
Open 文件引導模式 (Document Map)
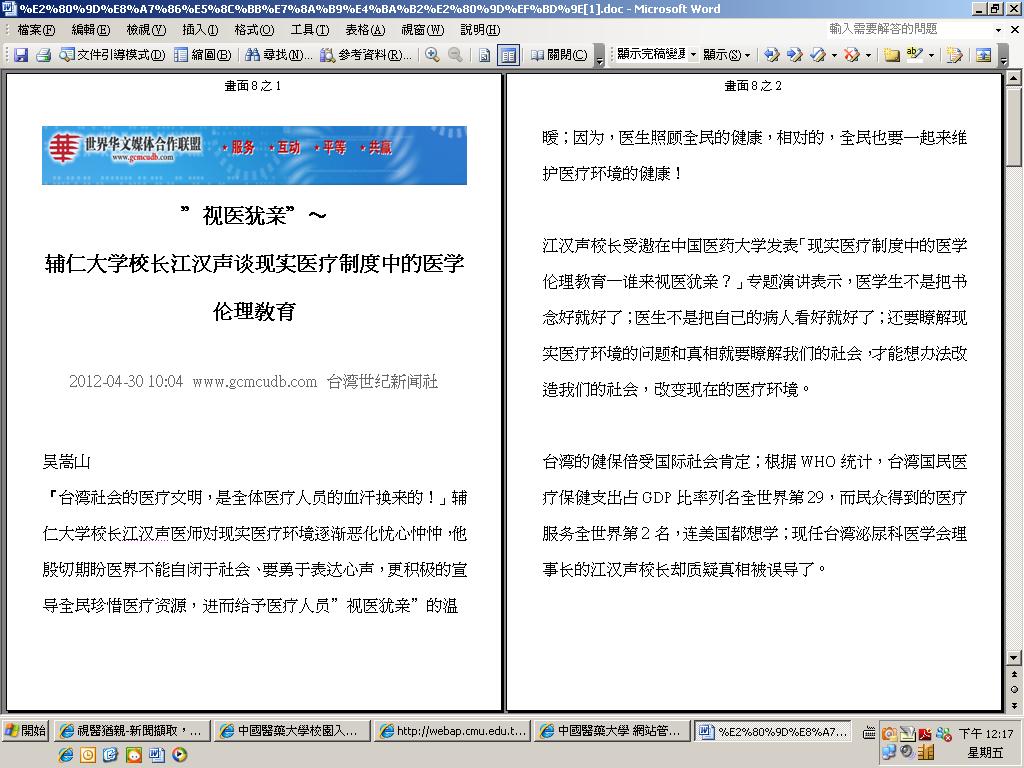112,55
